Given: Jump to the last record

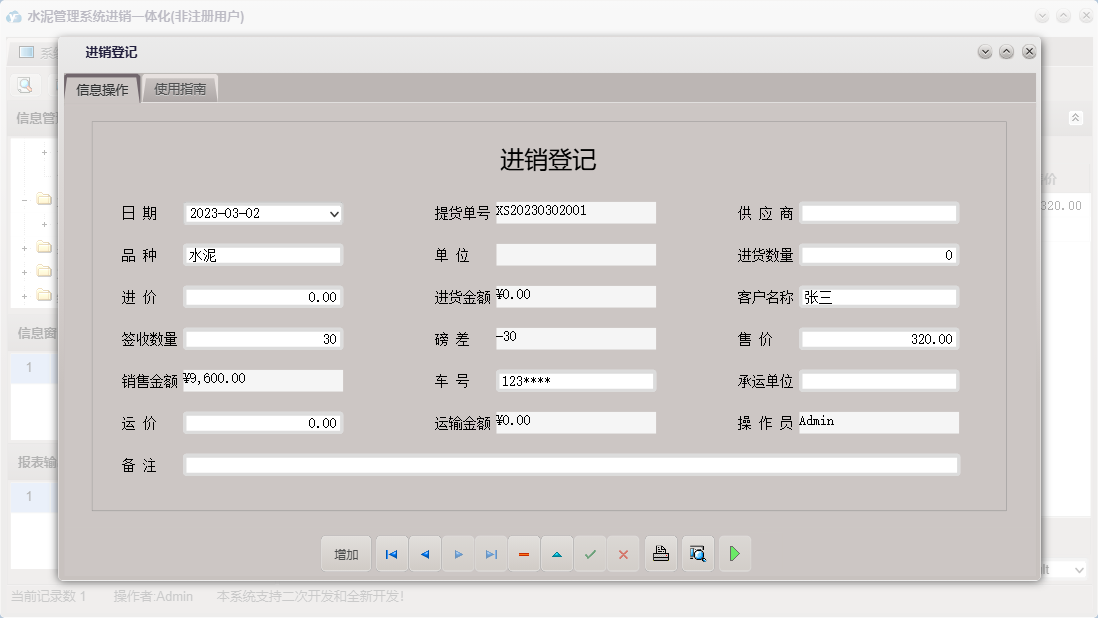Looking at the screenshot, I should (491, 553).
